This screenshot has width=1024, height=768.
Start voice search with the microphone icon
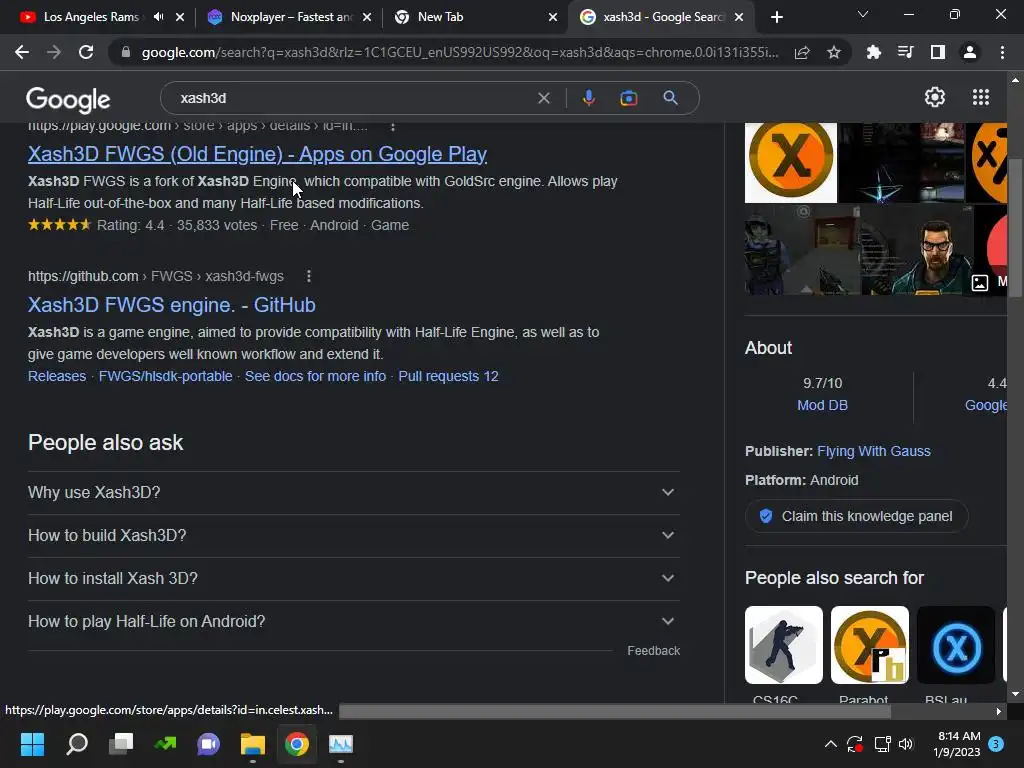tap(588, 98)
